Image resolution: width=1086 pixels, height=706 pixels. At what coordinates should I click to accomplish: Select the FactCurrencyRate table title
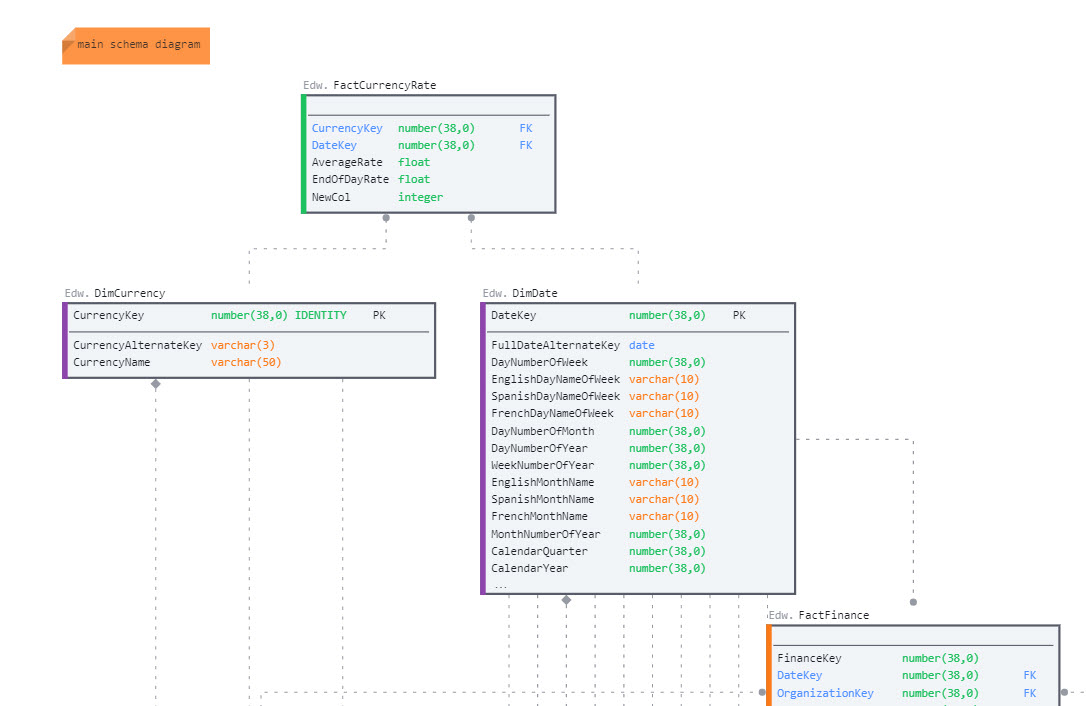(384, 86)
